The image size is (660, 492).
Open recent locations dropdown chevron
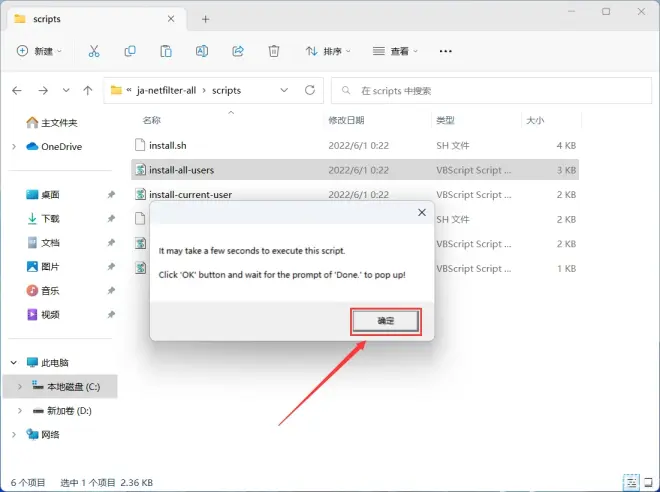[66, 90]
